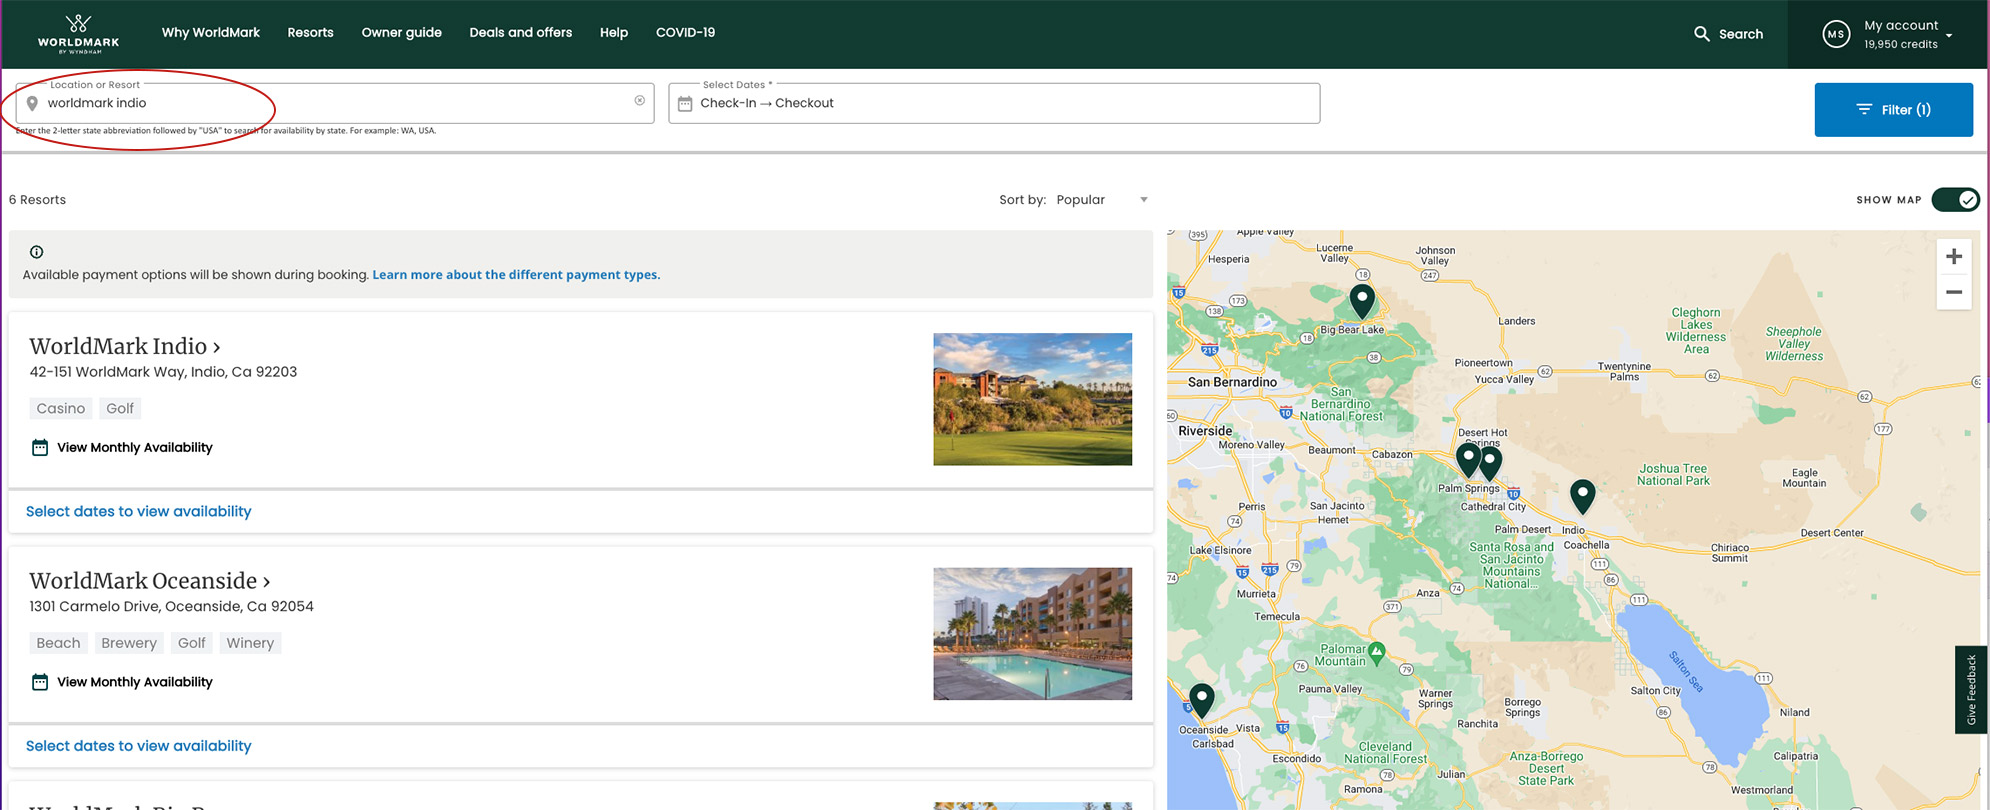Open the Deals and offers menu

[x=520, y=32]
